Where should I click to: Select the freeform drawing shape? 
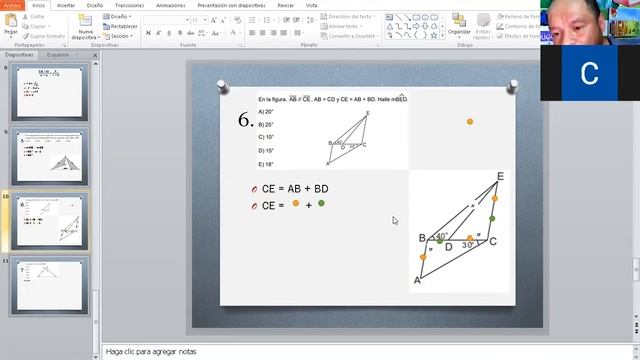[x=389, y=36]
